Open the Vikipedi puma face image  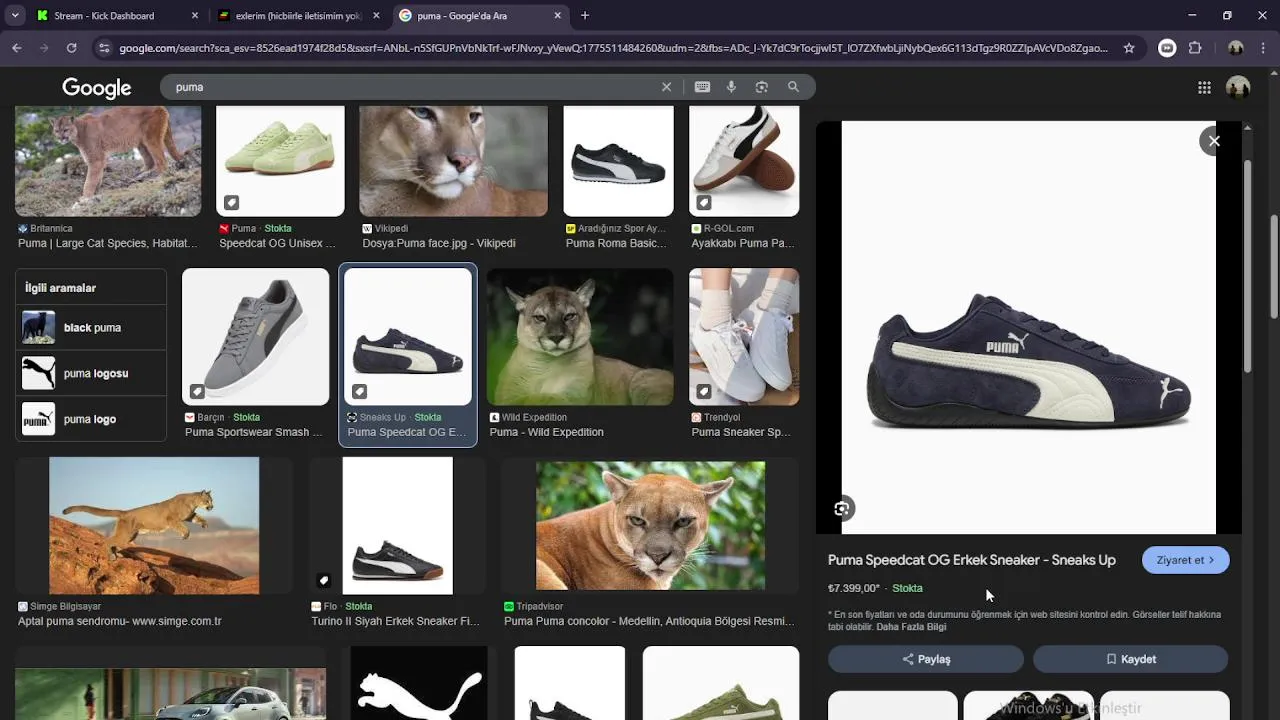[x=453, y=161]
